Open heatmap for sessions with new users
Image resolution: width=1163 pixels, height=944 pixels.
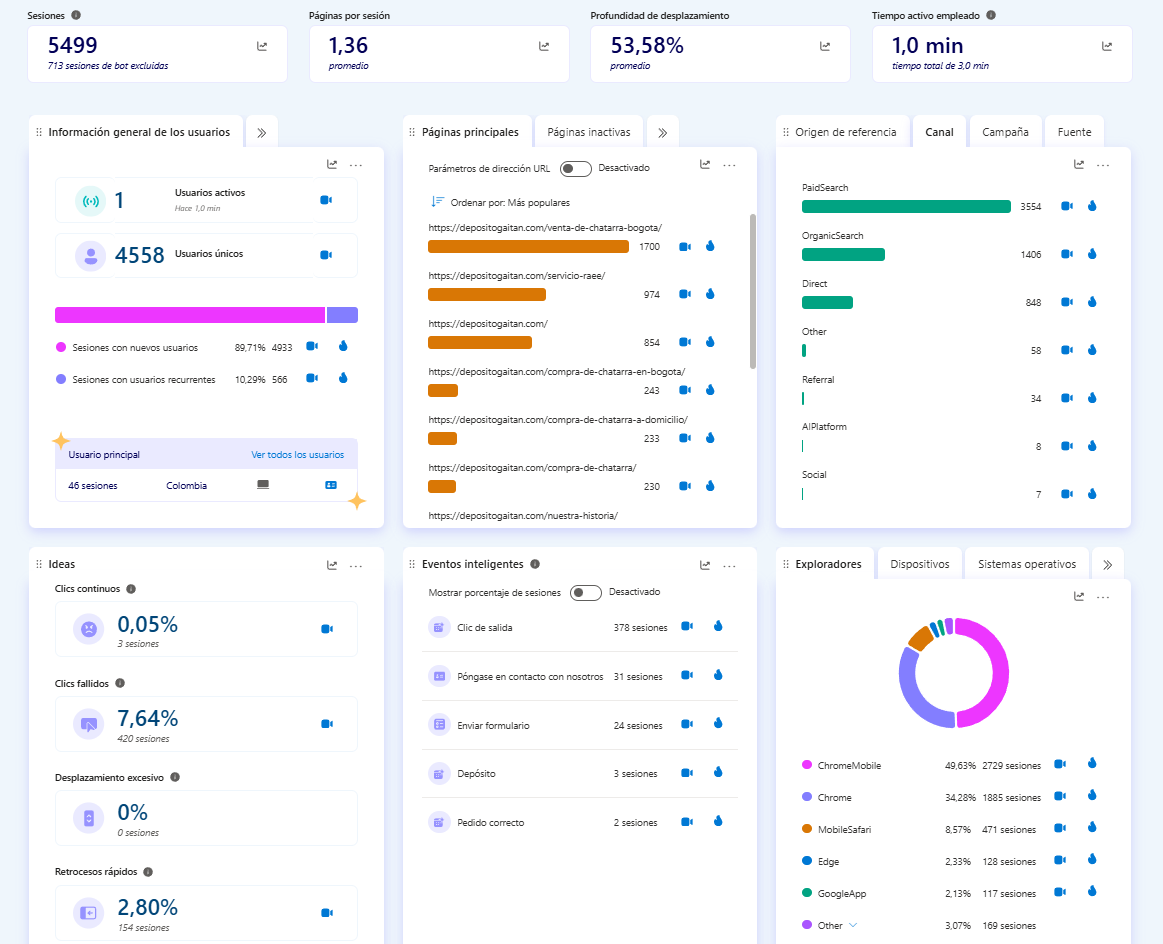click(342, 347)
